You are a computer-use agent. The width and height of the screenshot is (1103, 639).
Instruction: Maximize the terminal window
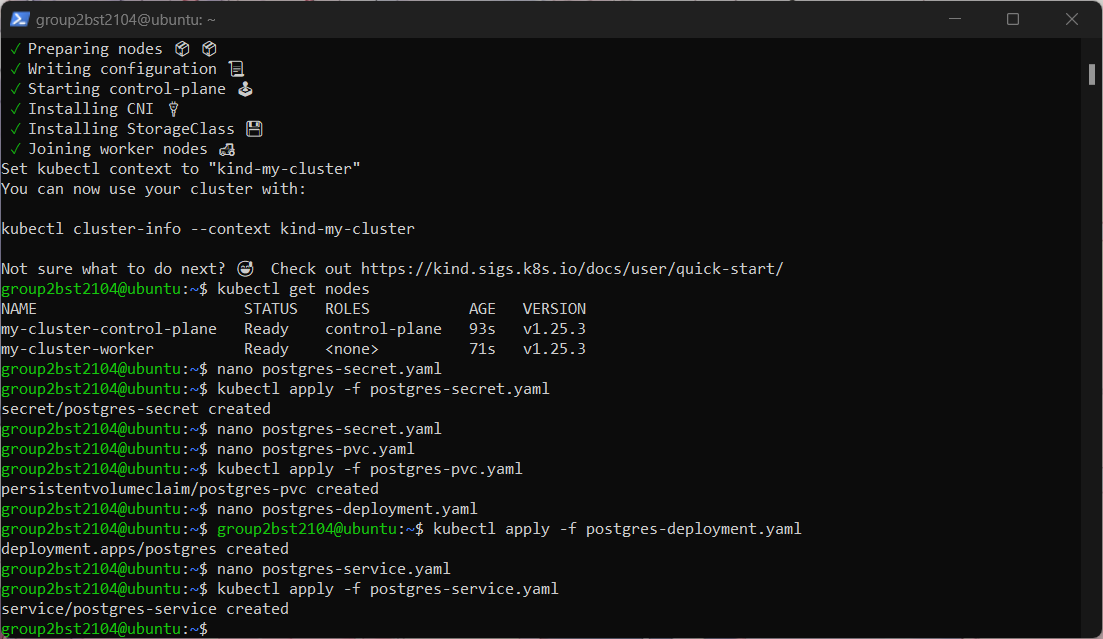click(1013, 19)
